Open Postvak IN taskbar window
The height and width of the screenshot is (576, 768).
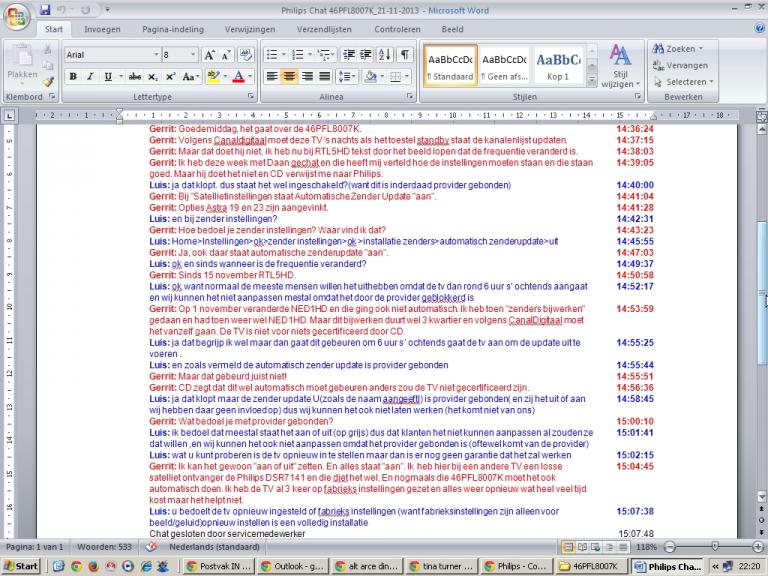click(x=219, y=566)
